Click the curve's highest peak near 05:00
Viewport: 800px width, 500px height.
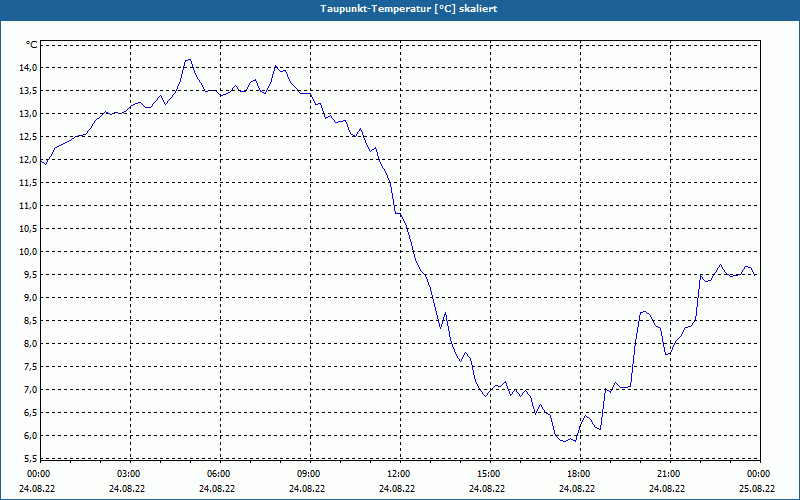point(188,60)
